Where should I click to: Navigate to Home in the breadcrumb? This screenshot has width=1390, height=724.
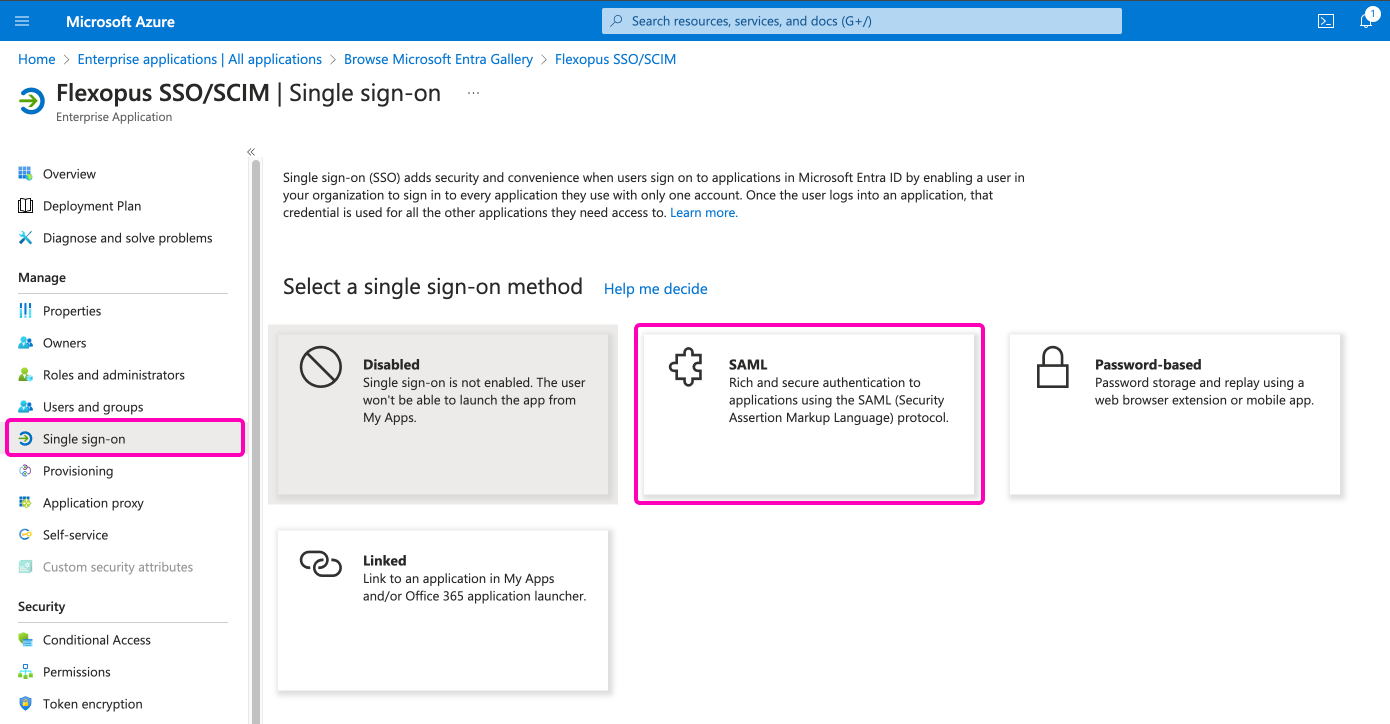pos(37,59)
